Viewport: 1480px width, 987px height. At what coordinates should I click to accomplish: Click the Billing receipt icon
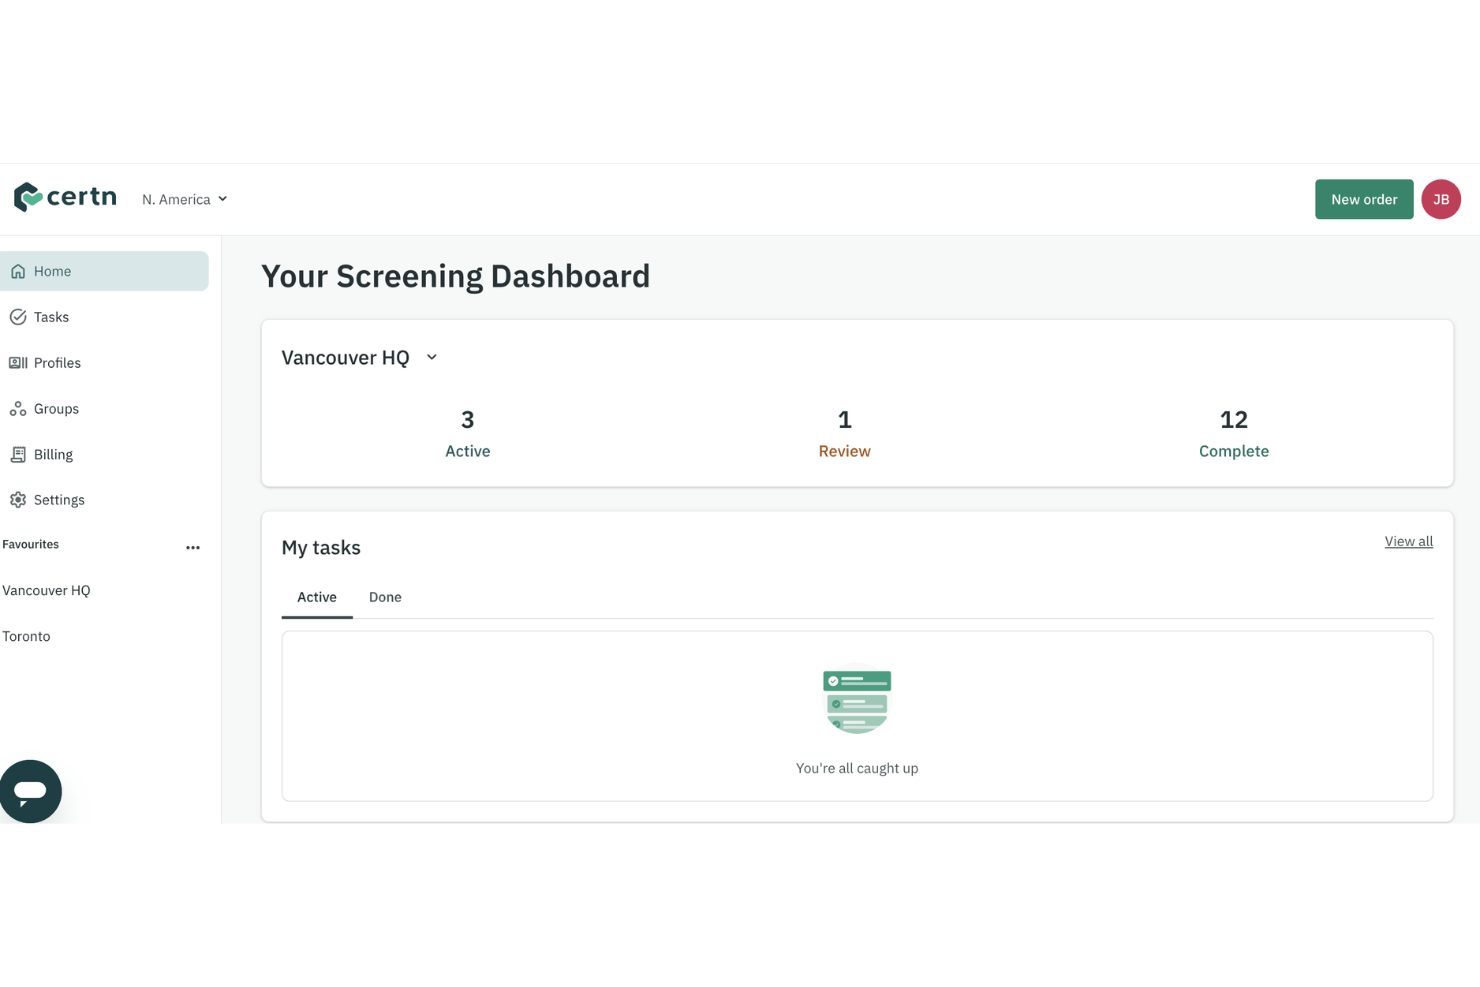click(x=18, y=455)
